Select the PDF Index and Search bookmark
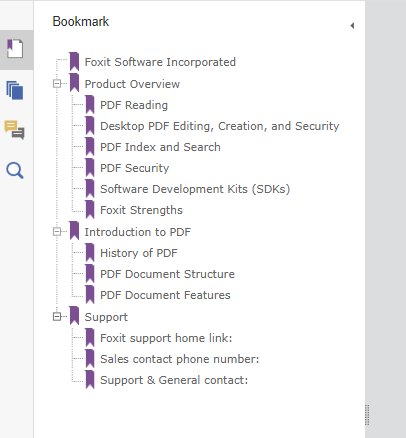 pos(160,147)
